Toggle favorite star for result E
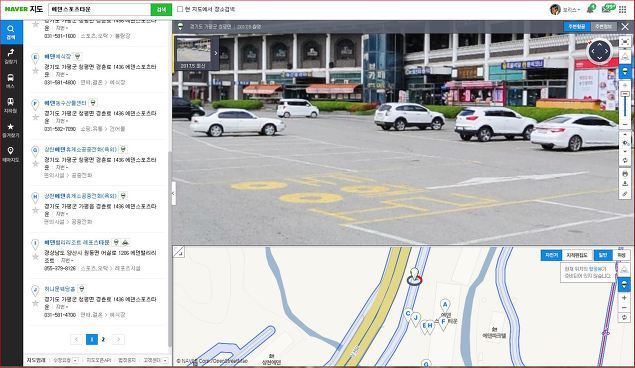635x368 pixels. point(36,71)
